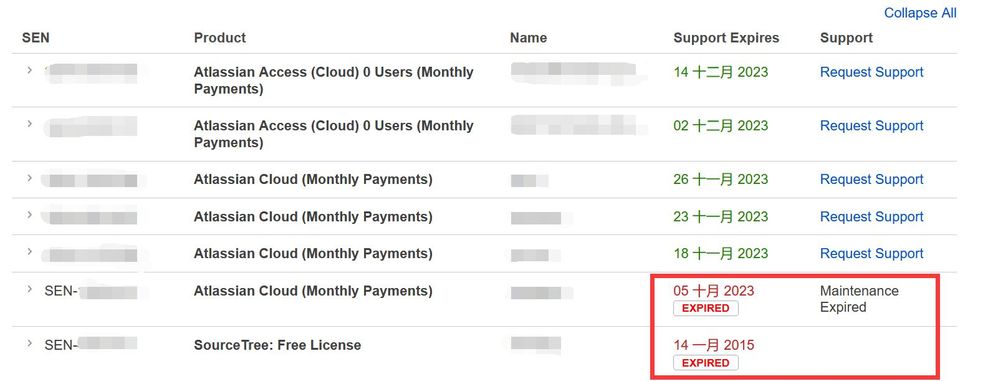The width and height of the screenshot is (998, 381).
Task: Expand the row expiring 05 十月 2023
Action: point(29,289)
